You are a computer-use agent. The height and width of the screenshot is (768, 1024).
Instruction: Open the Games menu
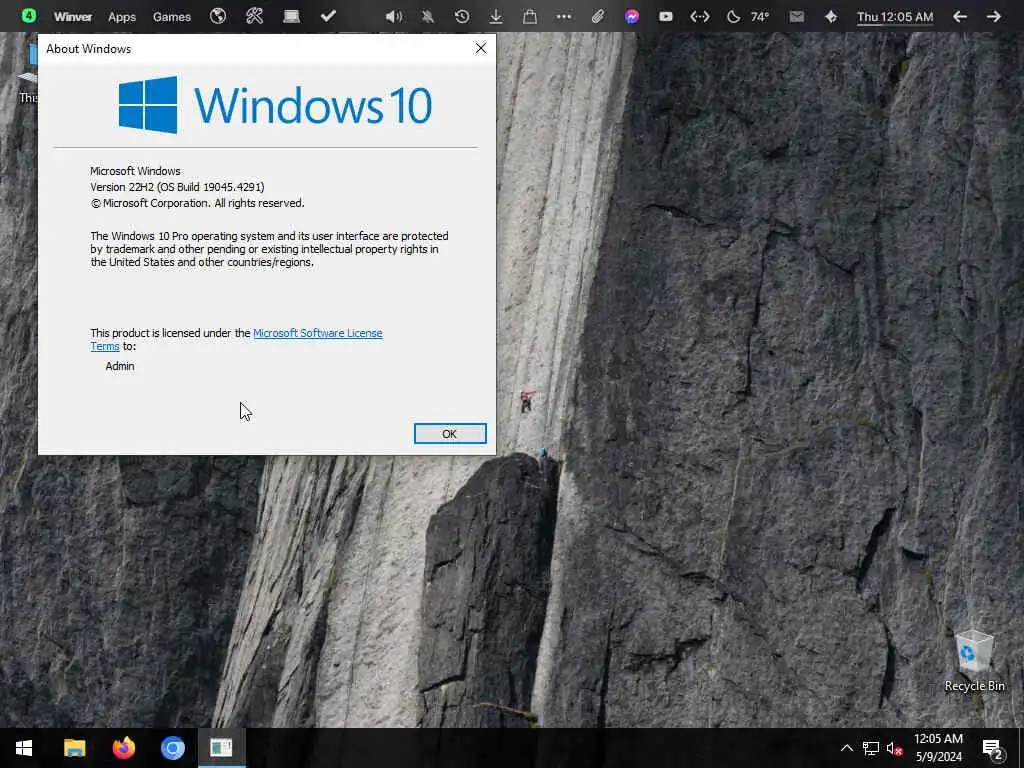(x=172, y=17)
